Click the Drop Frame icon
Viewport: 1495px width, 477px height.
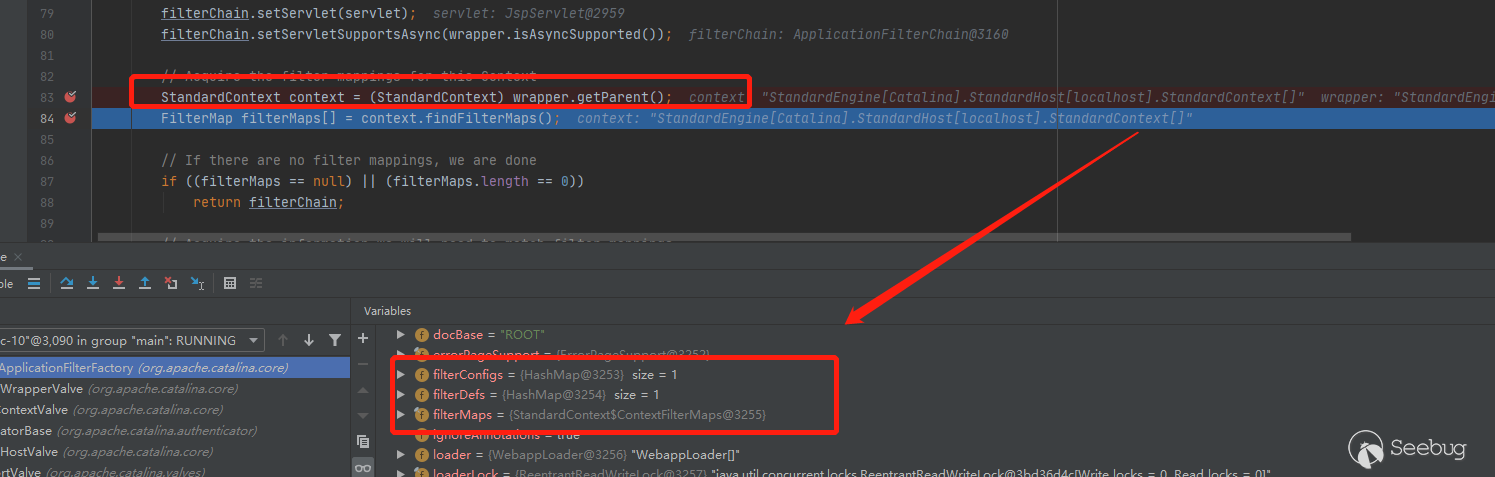coord(171,283)
